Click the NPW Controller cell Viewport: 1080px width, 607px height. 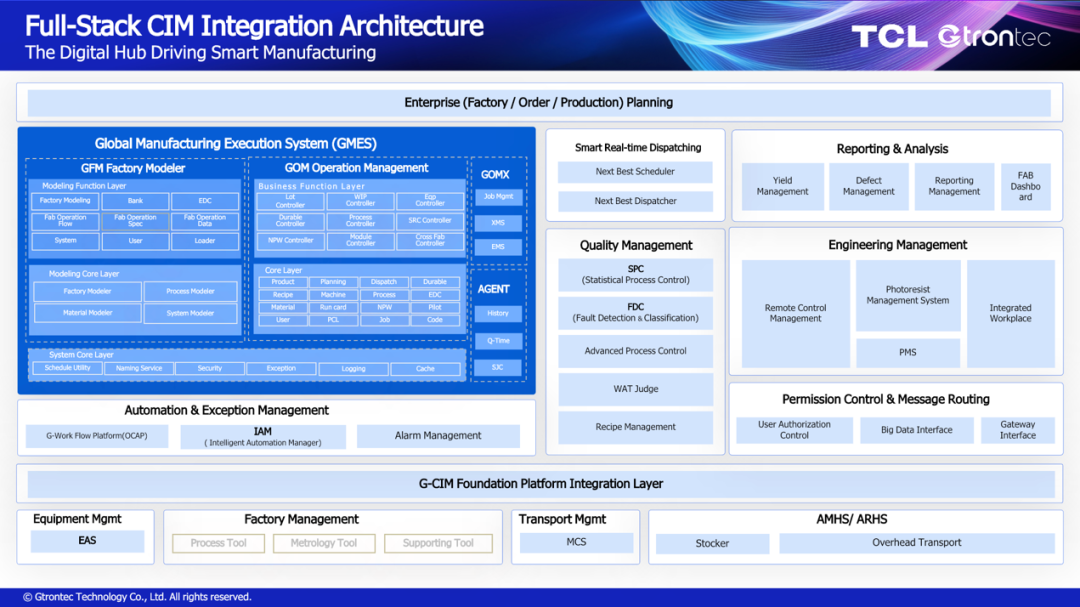click(x=290, y=241)
